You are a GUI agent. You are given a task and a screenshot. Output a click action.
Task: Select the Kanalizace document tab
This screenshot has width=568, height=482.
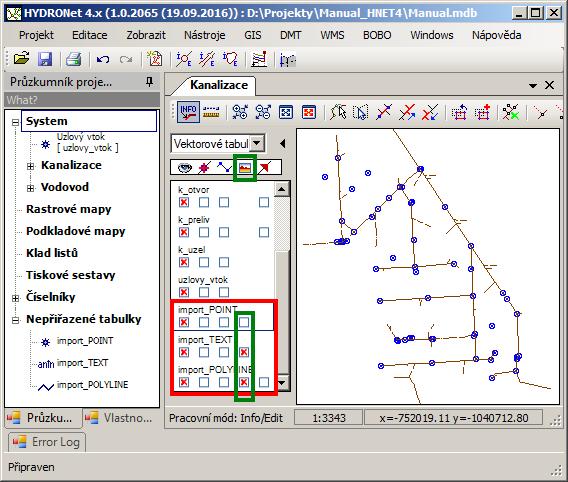(219, 85)
